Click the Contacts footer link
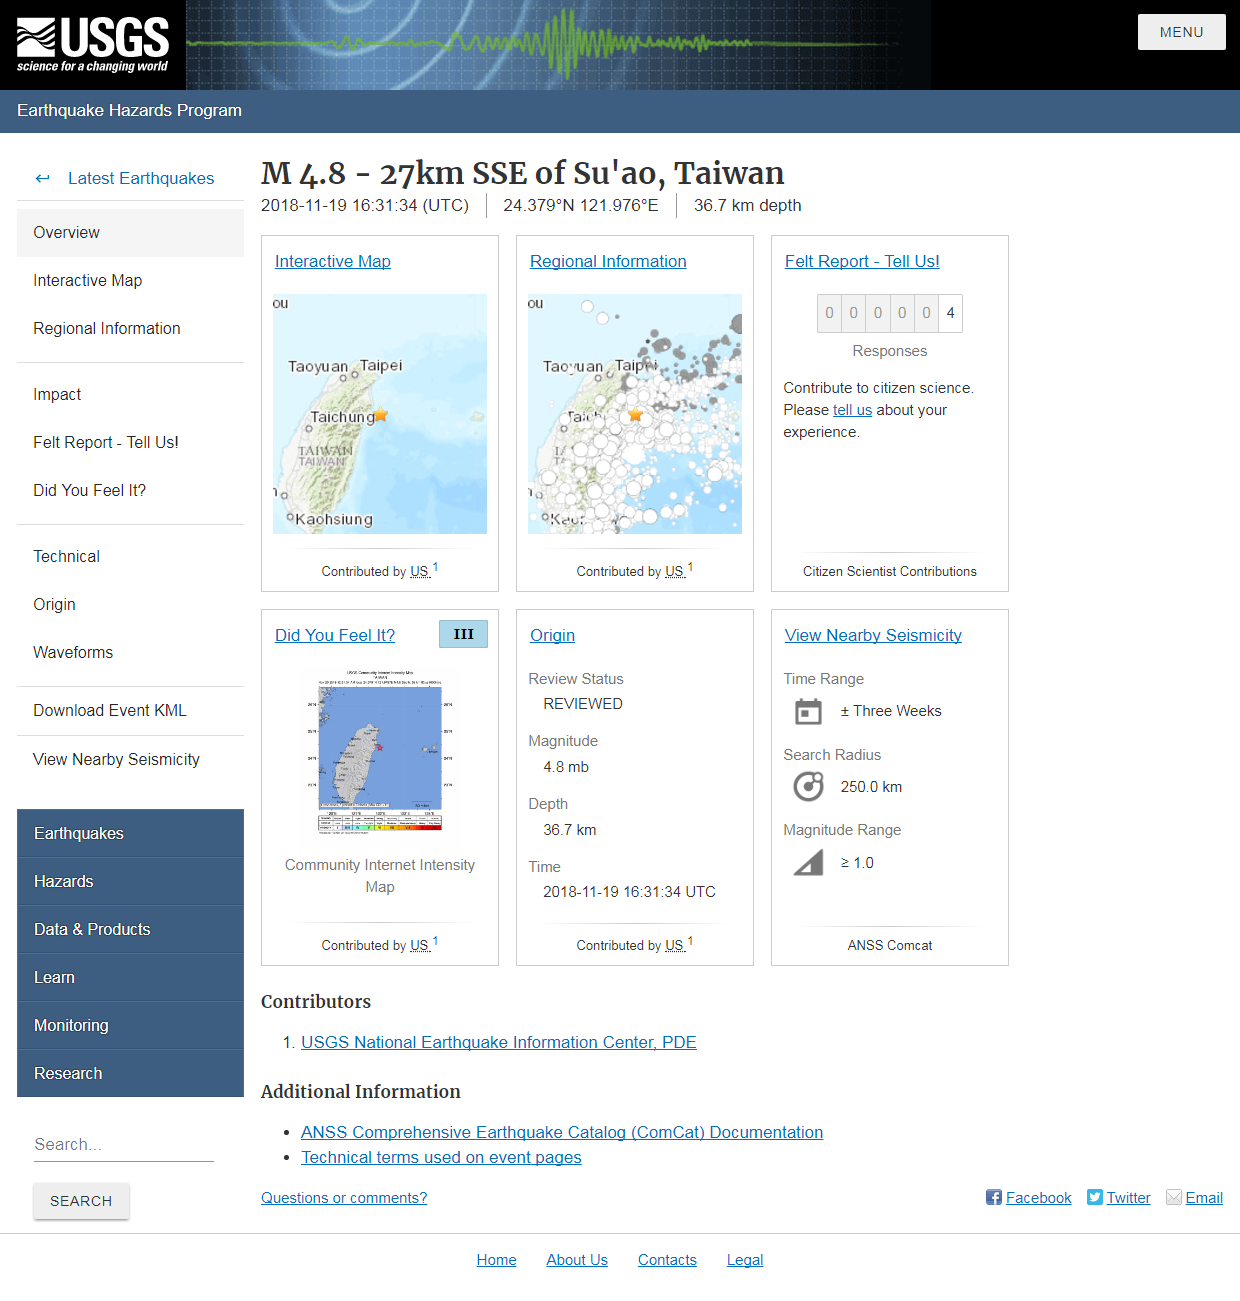Screen dimensions: 1240x1301 click(x=667, y=1260)
